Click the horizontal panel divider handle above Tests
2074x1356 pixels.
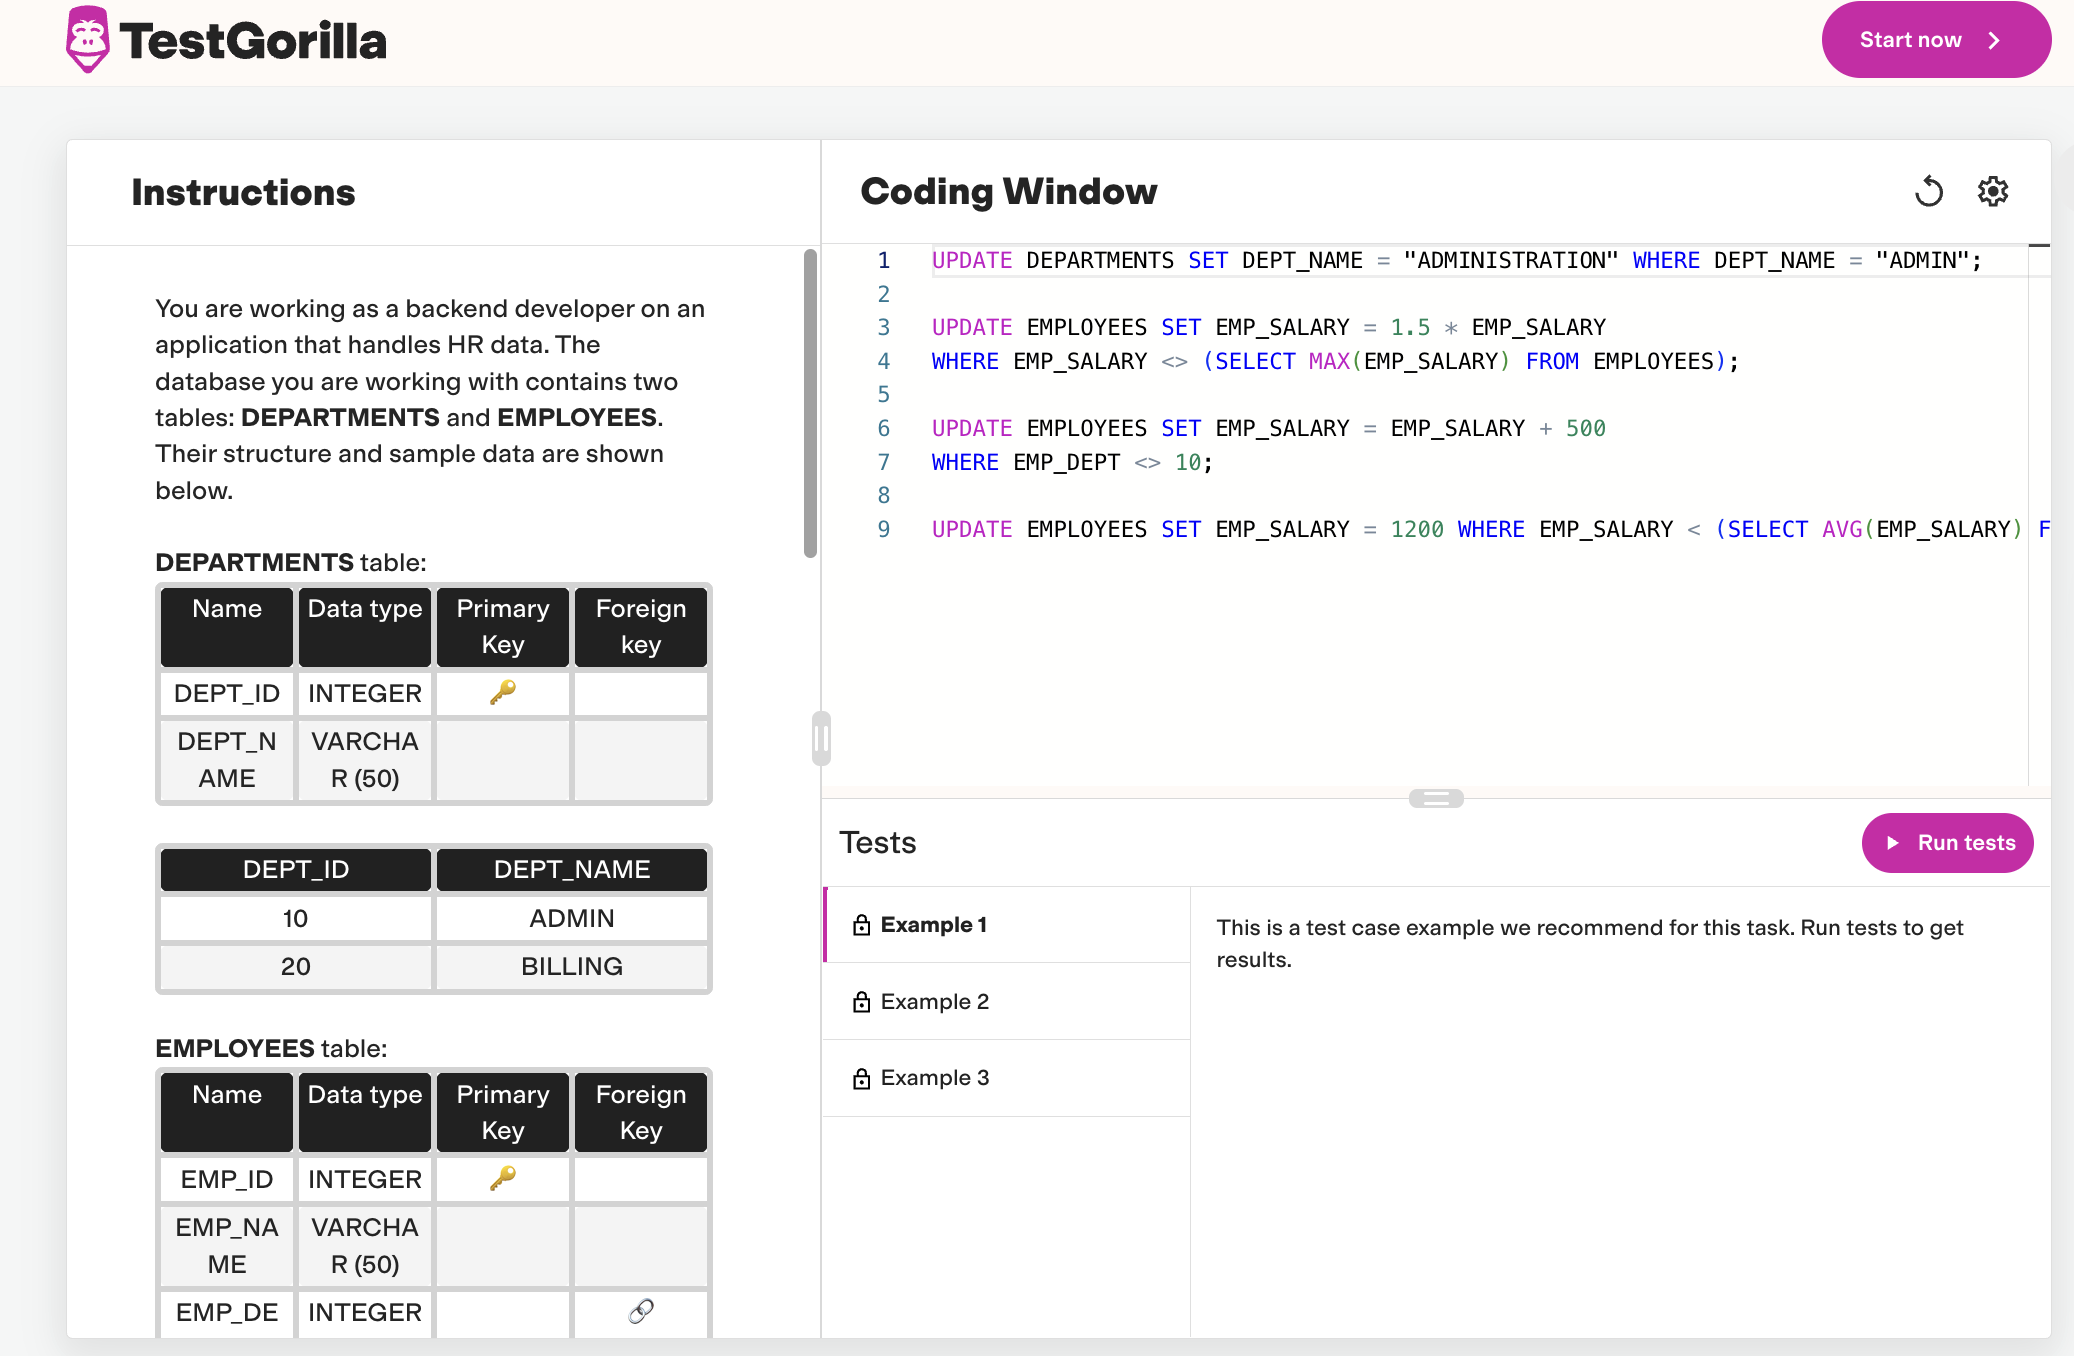[1437, 797]
